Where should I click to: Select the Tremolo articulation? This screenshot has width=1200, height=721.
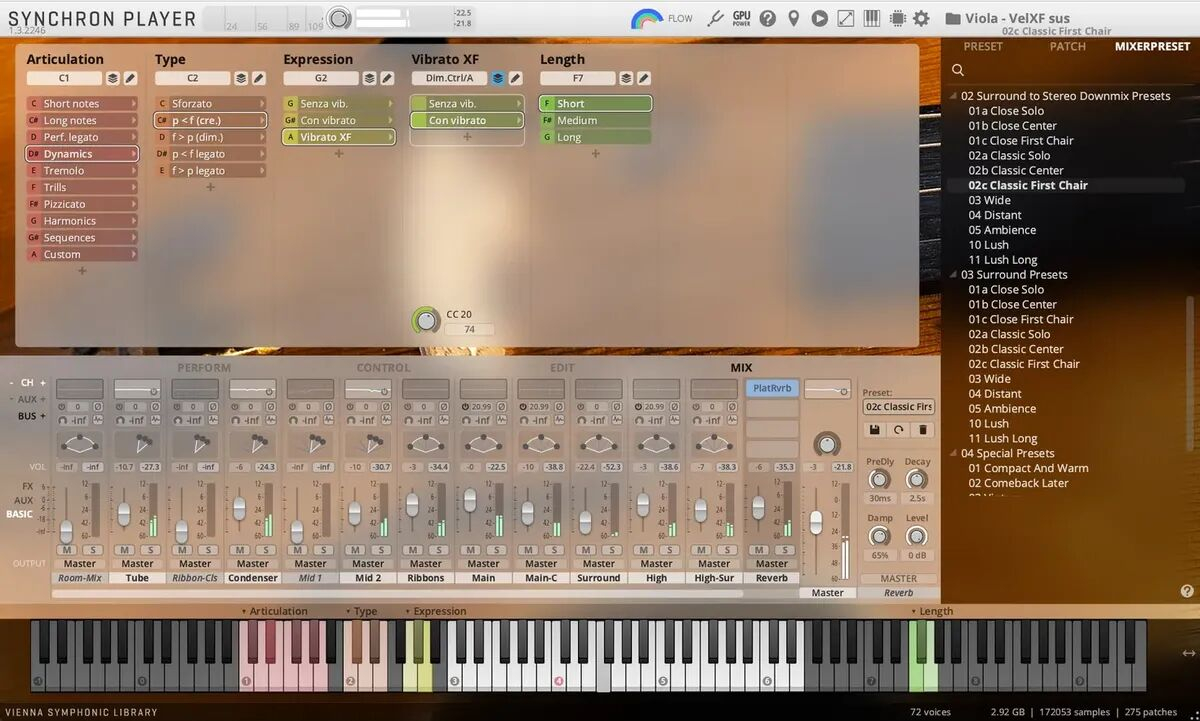point(64,171)
